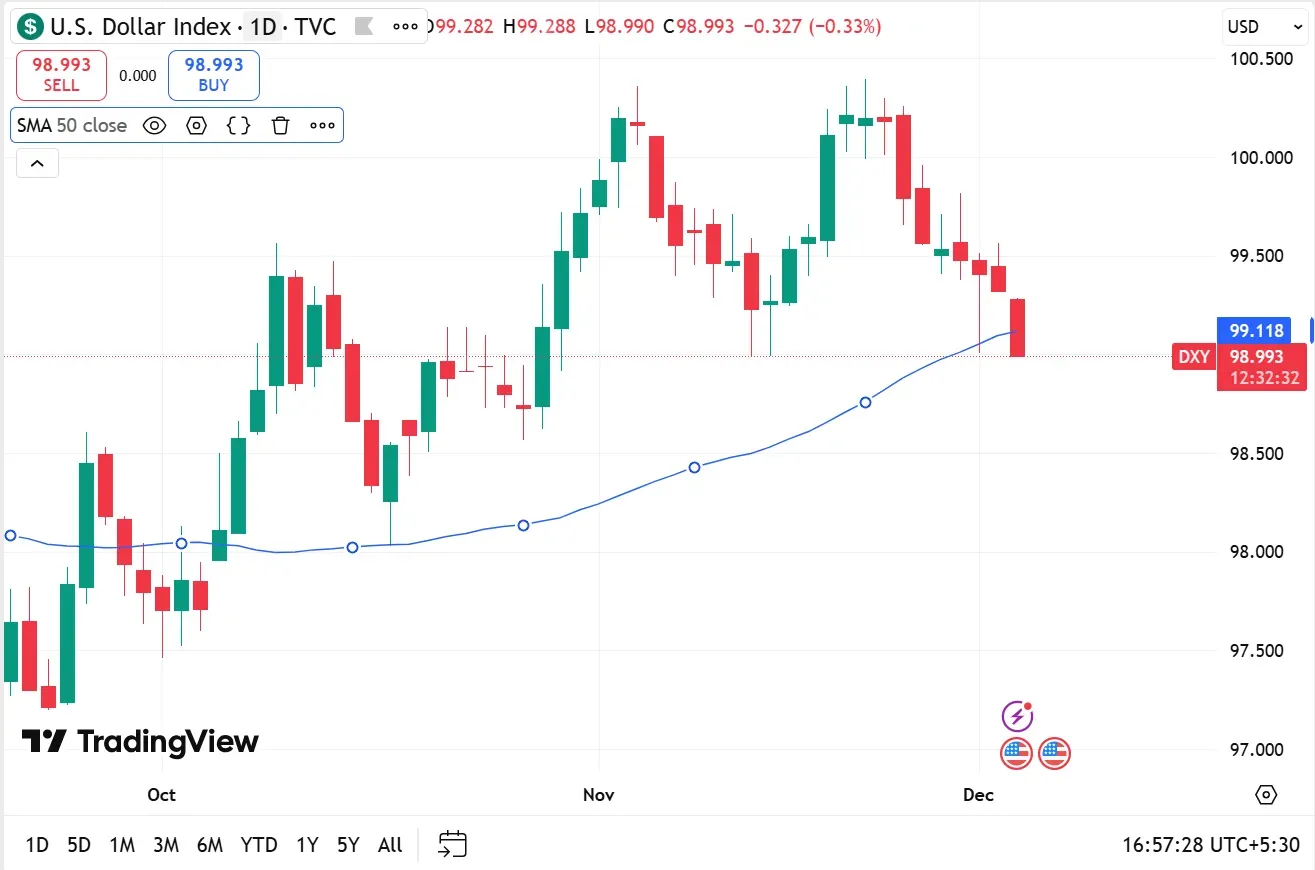1315x870 pixels.
Task: Click the SELL button at 98.993
Action: pos(62,75)
